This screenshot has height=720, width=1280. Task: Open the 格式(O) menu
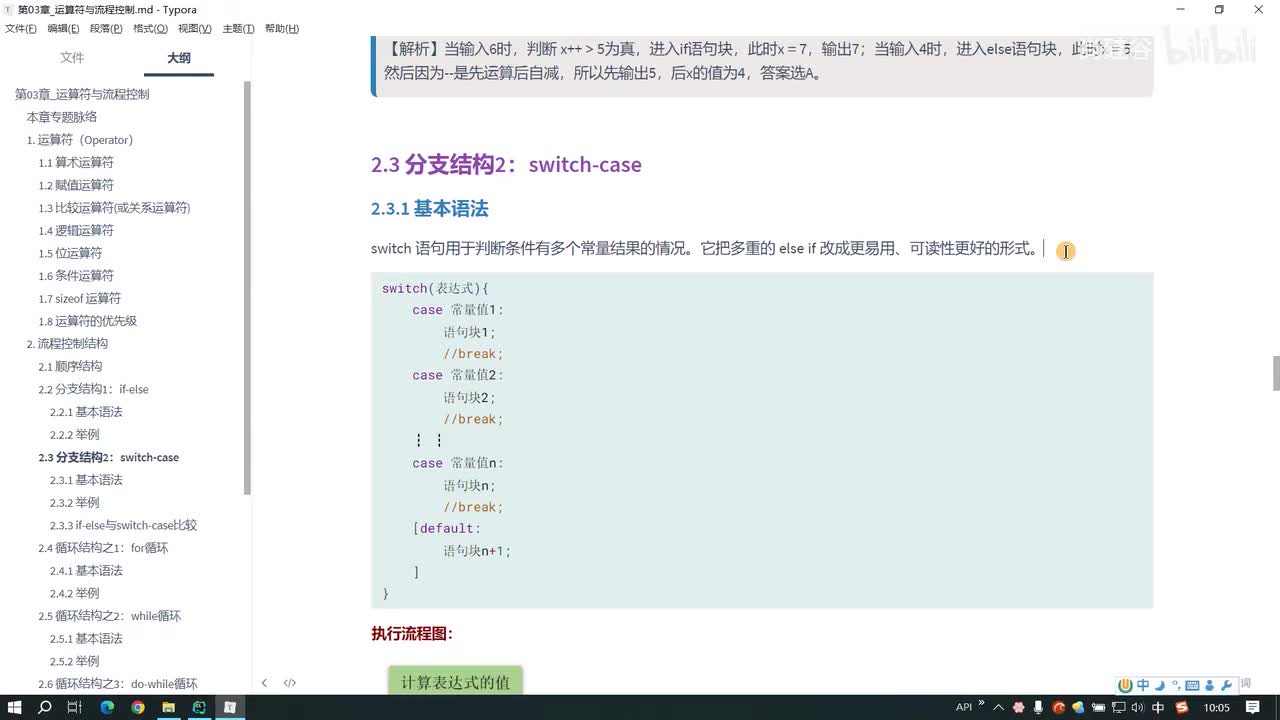[150, 29]
